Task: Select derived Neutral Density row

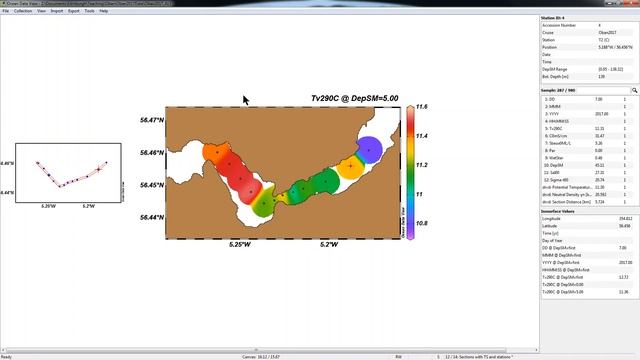Action: 588,195
